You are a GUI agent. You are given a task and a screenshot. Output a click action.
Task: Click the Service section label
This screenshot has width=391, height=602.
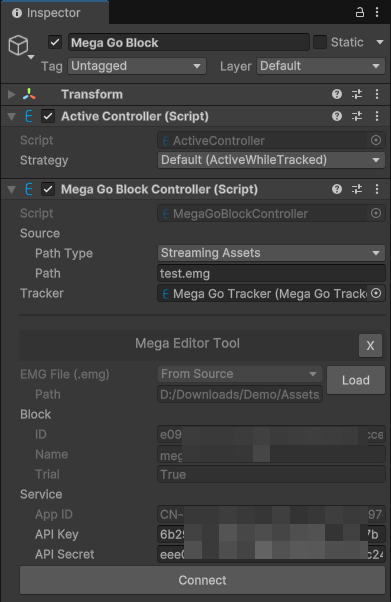coord(41,494)
